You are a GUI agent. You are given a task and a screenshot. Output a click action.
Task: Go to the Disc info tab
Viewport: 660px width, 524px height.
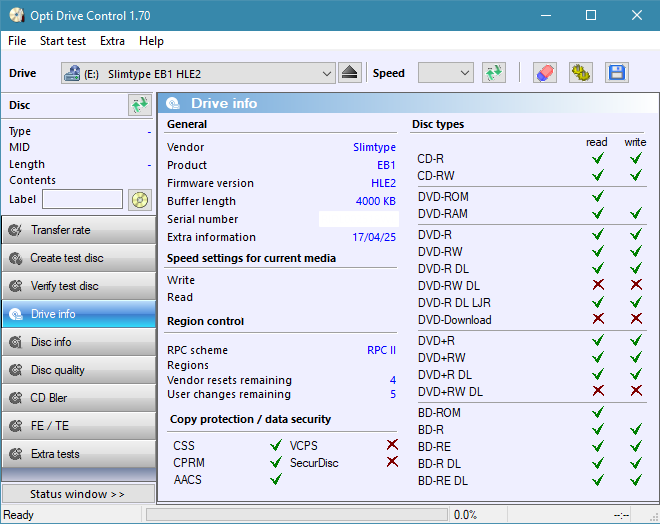click(79, 342)
